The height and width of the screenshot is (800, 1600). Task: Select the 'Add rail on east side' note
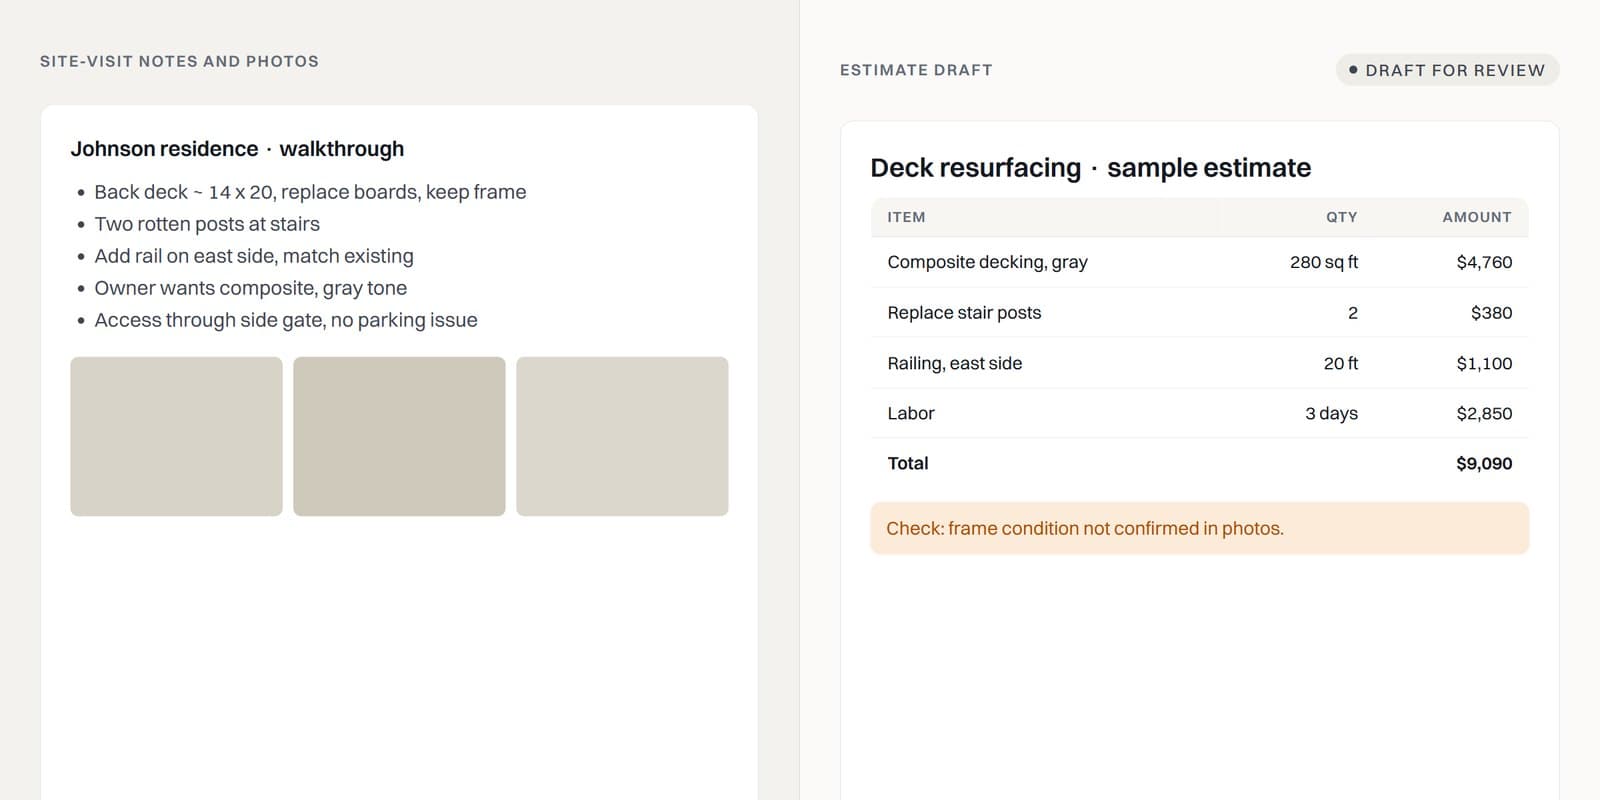pyautogui.click(x=254, y=256)
